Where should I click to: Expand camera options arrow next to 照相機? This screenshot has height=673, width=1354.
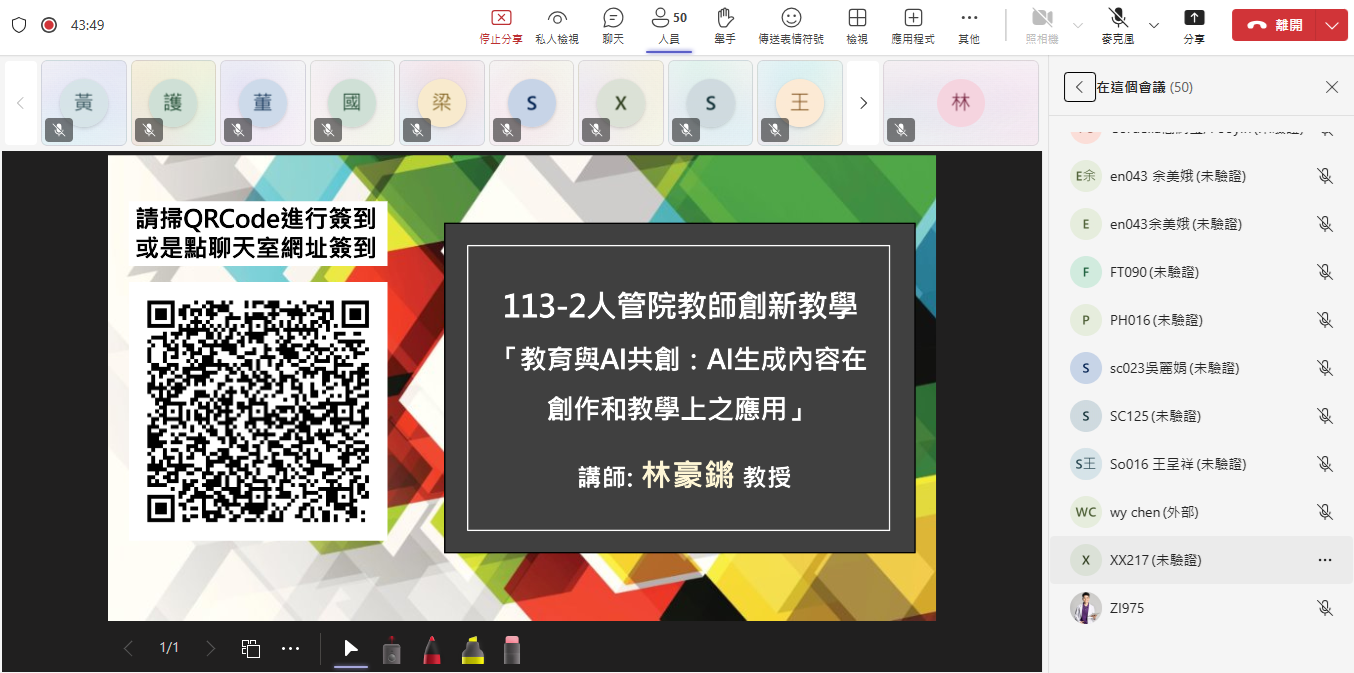[x=1077, y=25]
